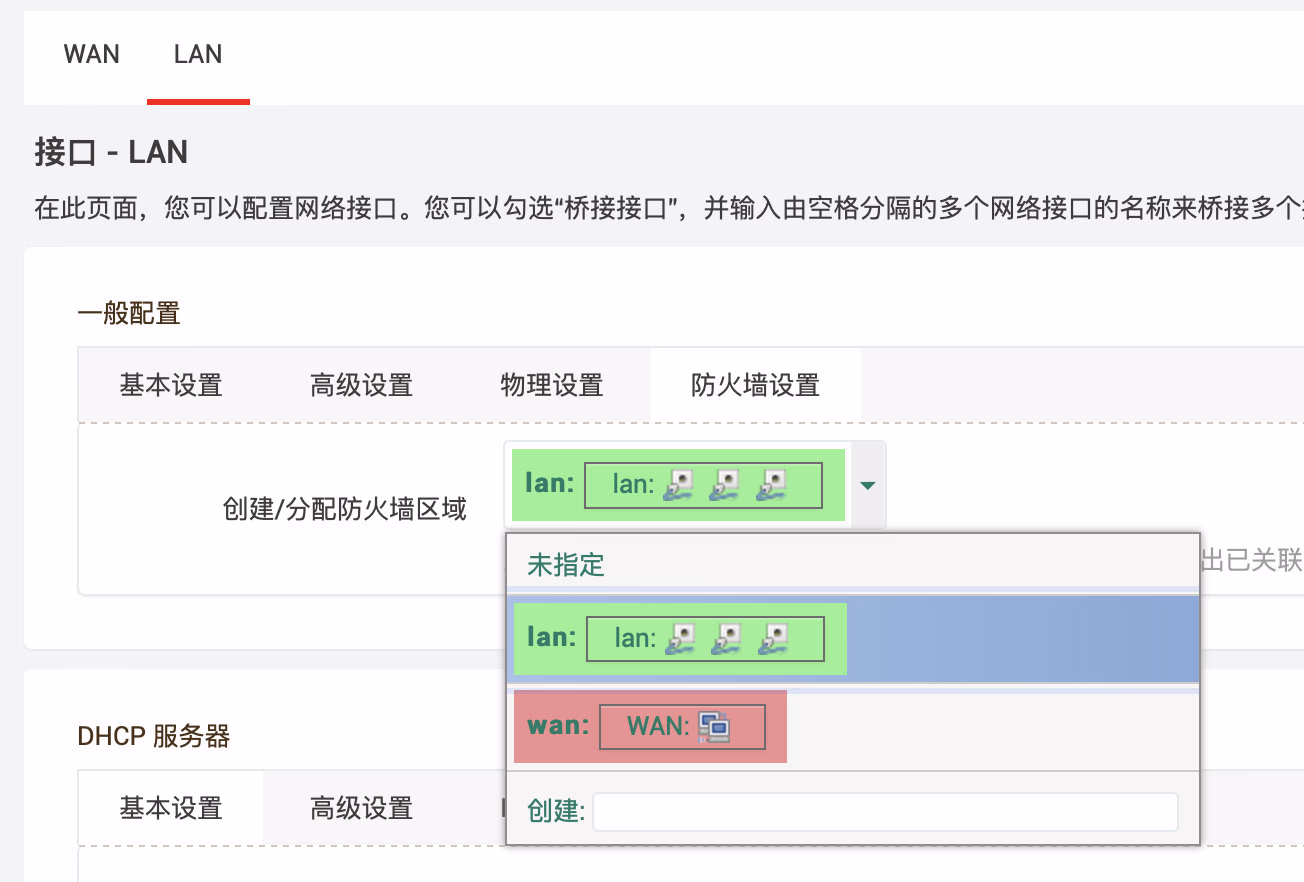1304x882 pixels.
Task: Select the 防火墙设置 tab
Action: (x=755, y=385)
